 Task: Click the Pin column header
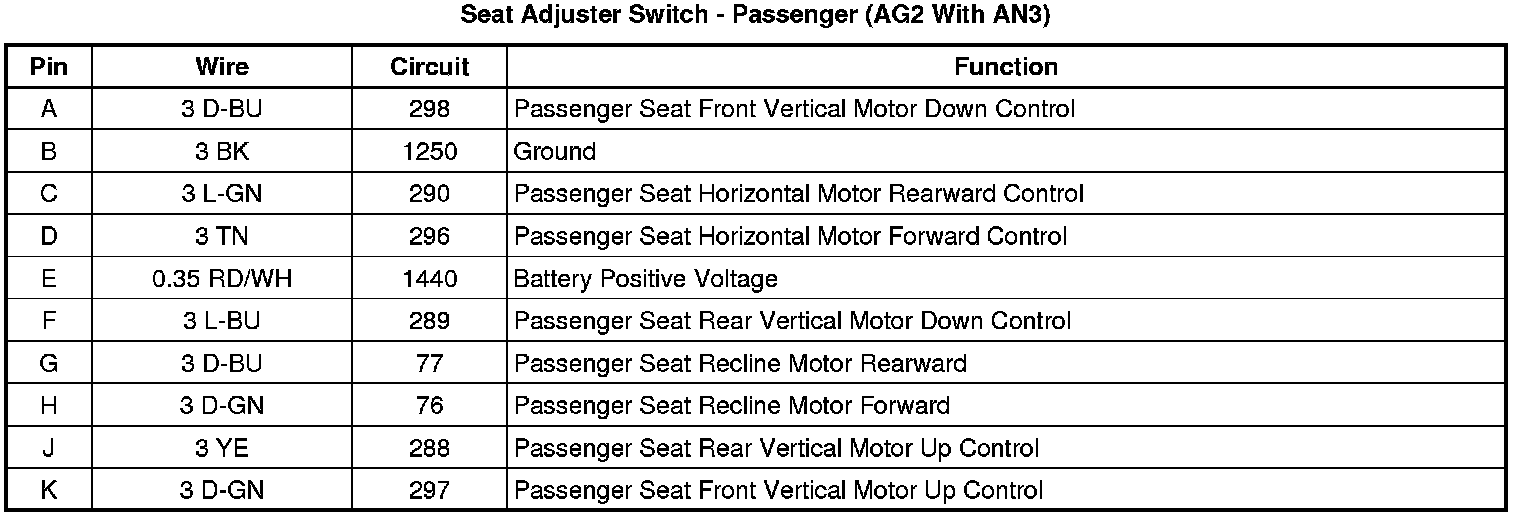click(x=49, y=67)
